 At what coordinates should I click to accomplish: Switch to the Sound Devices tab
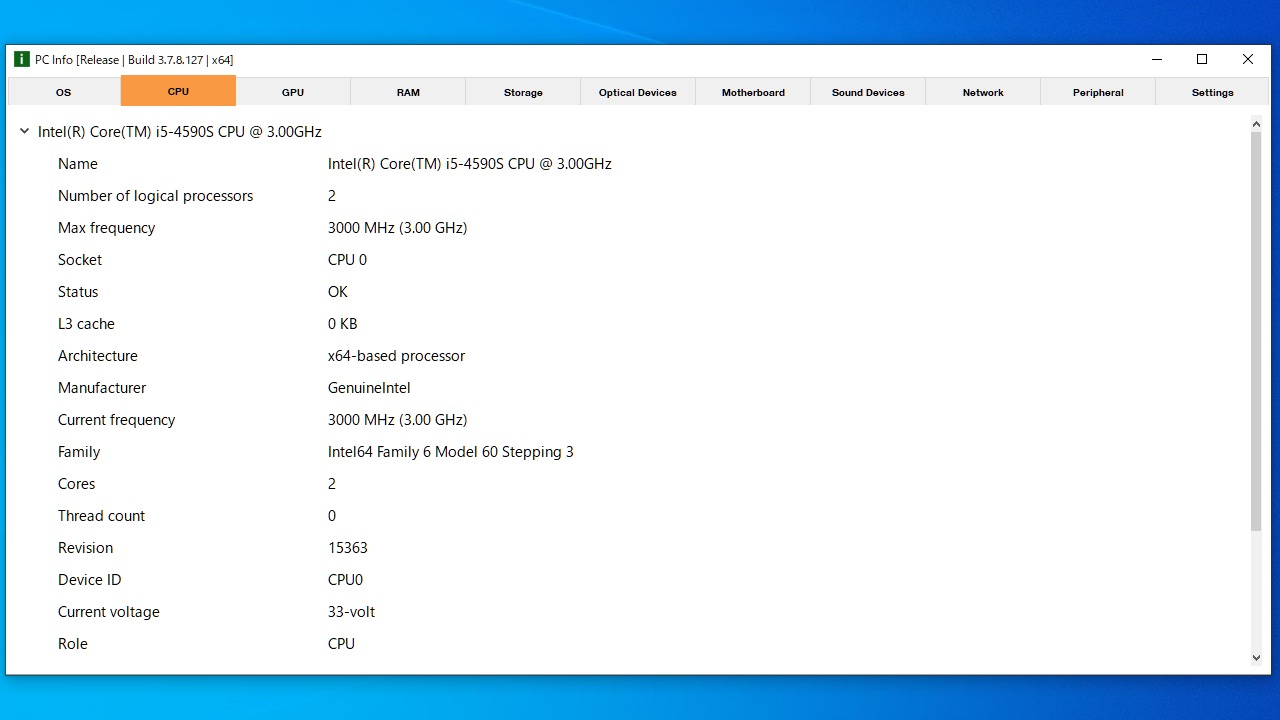click(868, 92)
